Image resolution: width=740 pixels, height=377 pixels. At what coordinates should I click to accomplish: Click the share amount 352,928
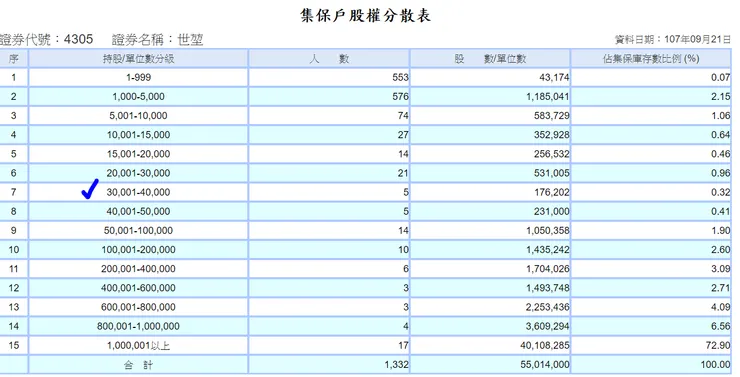552,135
